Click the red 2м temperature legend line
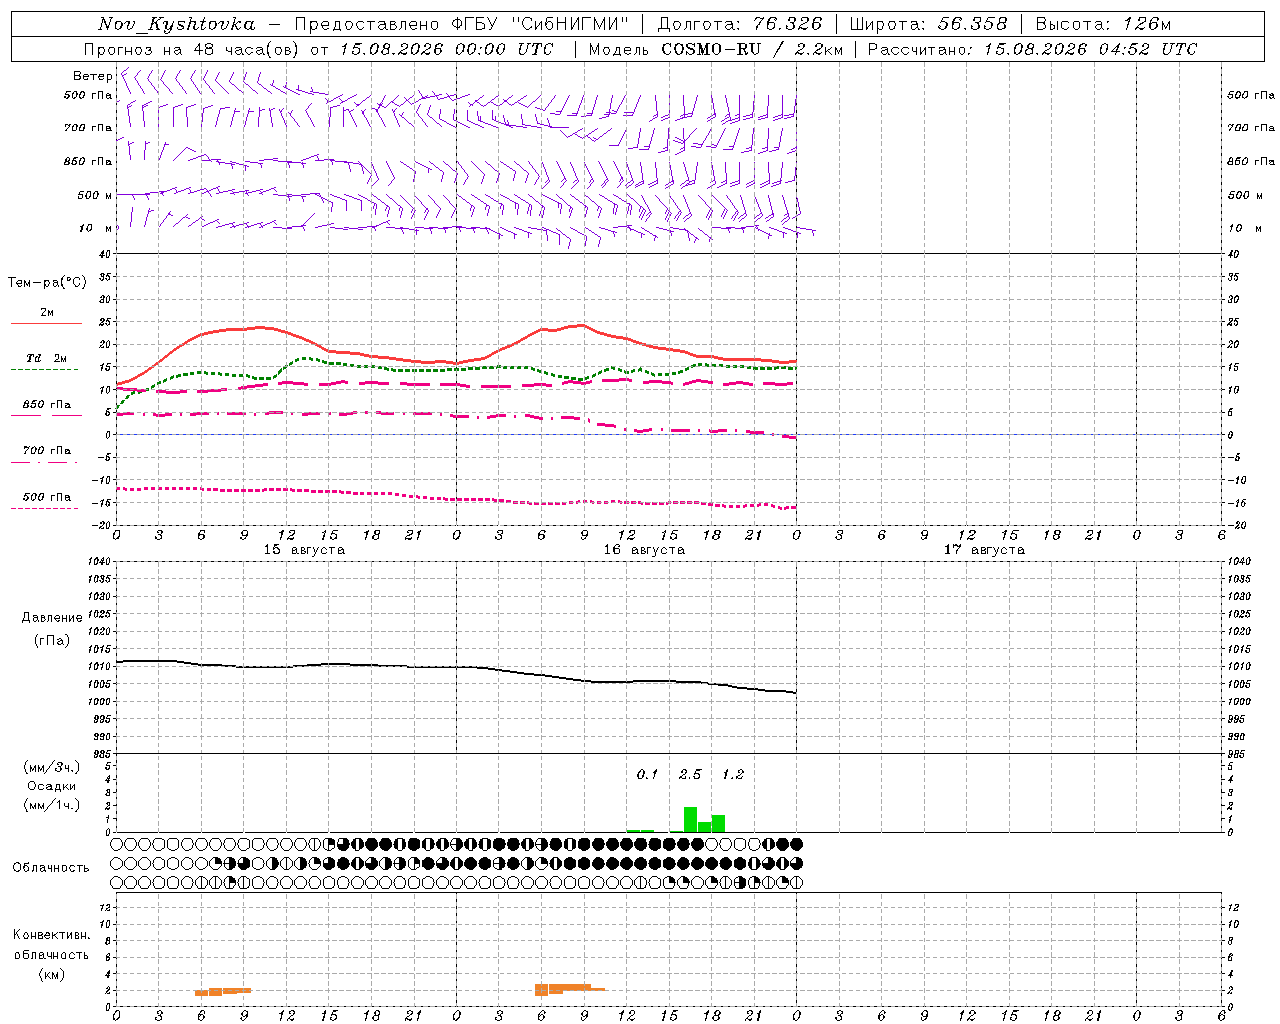The image size is (1280, 1024). coord(46,324)
